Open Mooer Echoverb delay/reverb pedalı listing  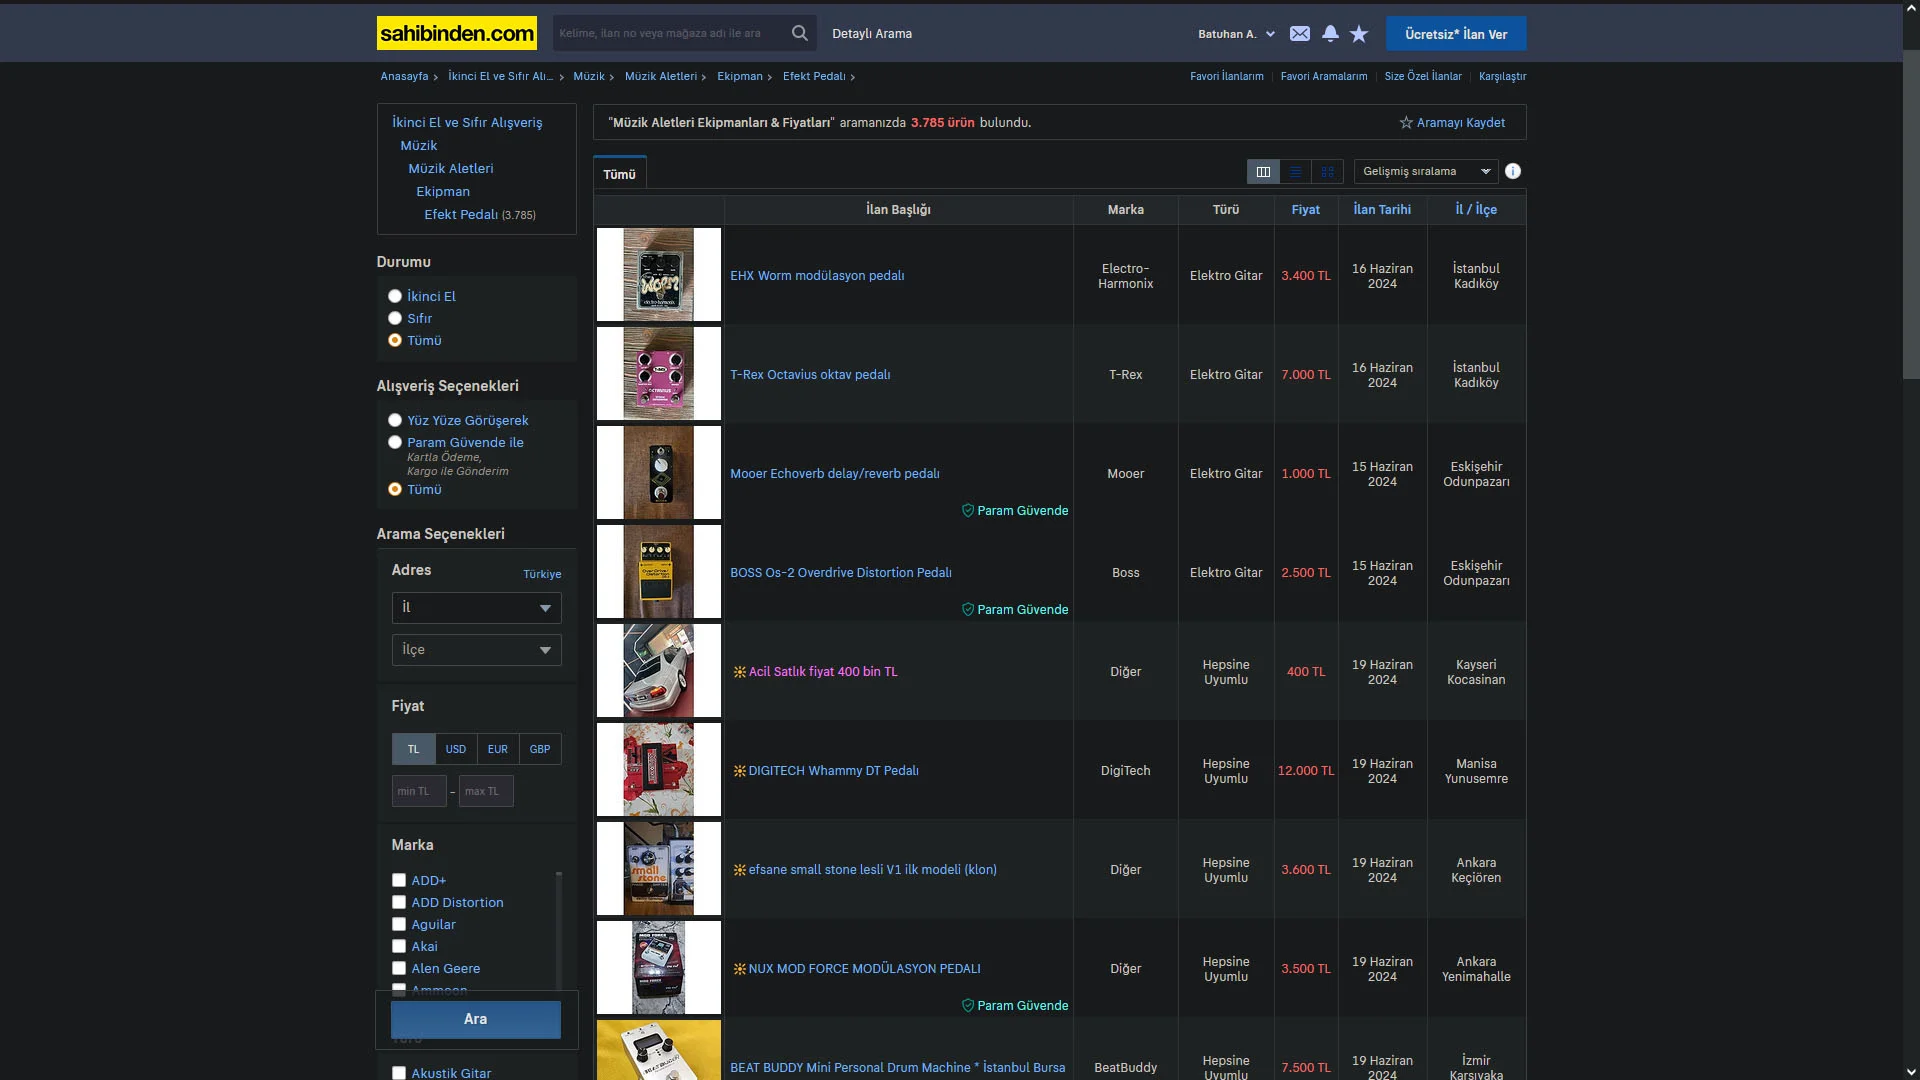coord(835,474)
